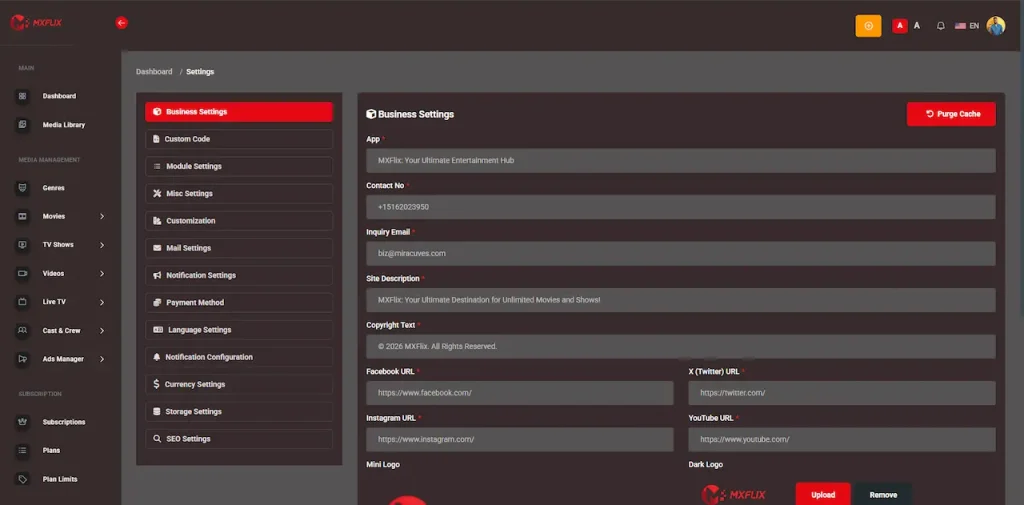Focus the App name input field
This screenshot has height=505, width=1024.
click(680, 160)
